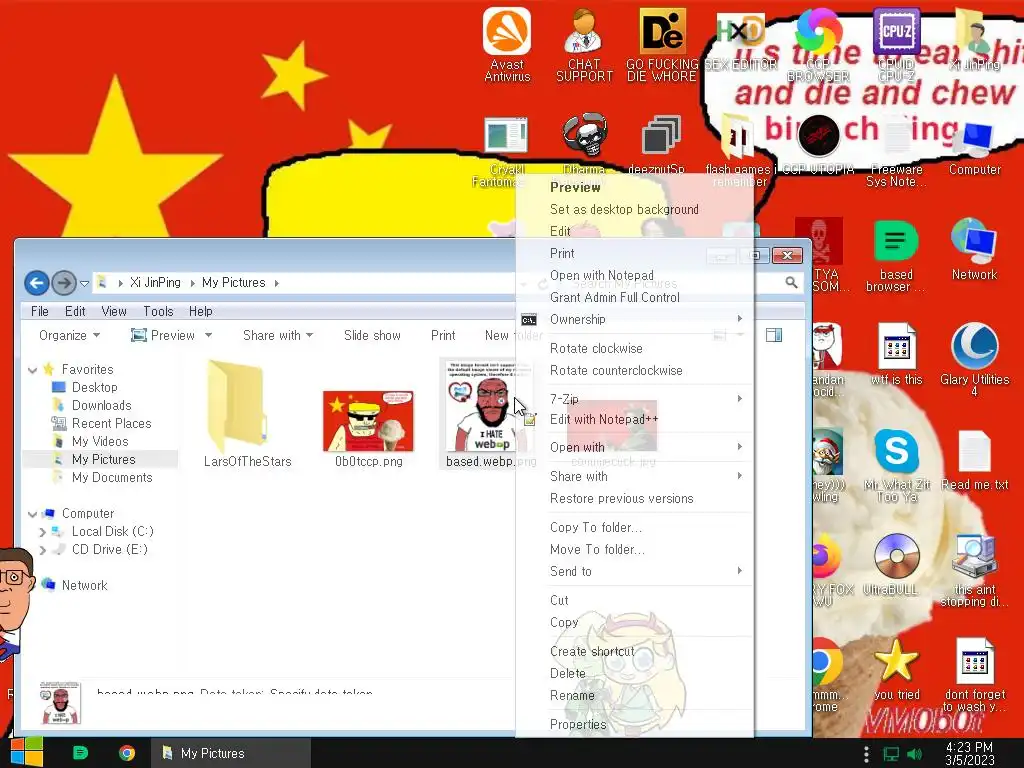Click Rename in the context menu
Image resolution: width=1024 pixels, height=768 pixels.
[x=635, y=696]
